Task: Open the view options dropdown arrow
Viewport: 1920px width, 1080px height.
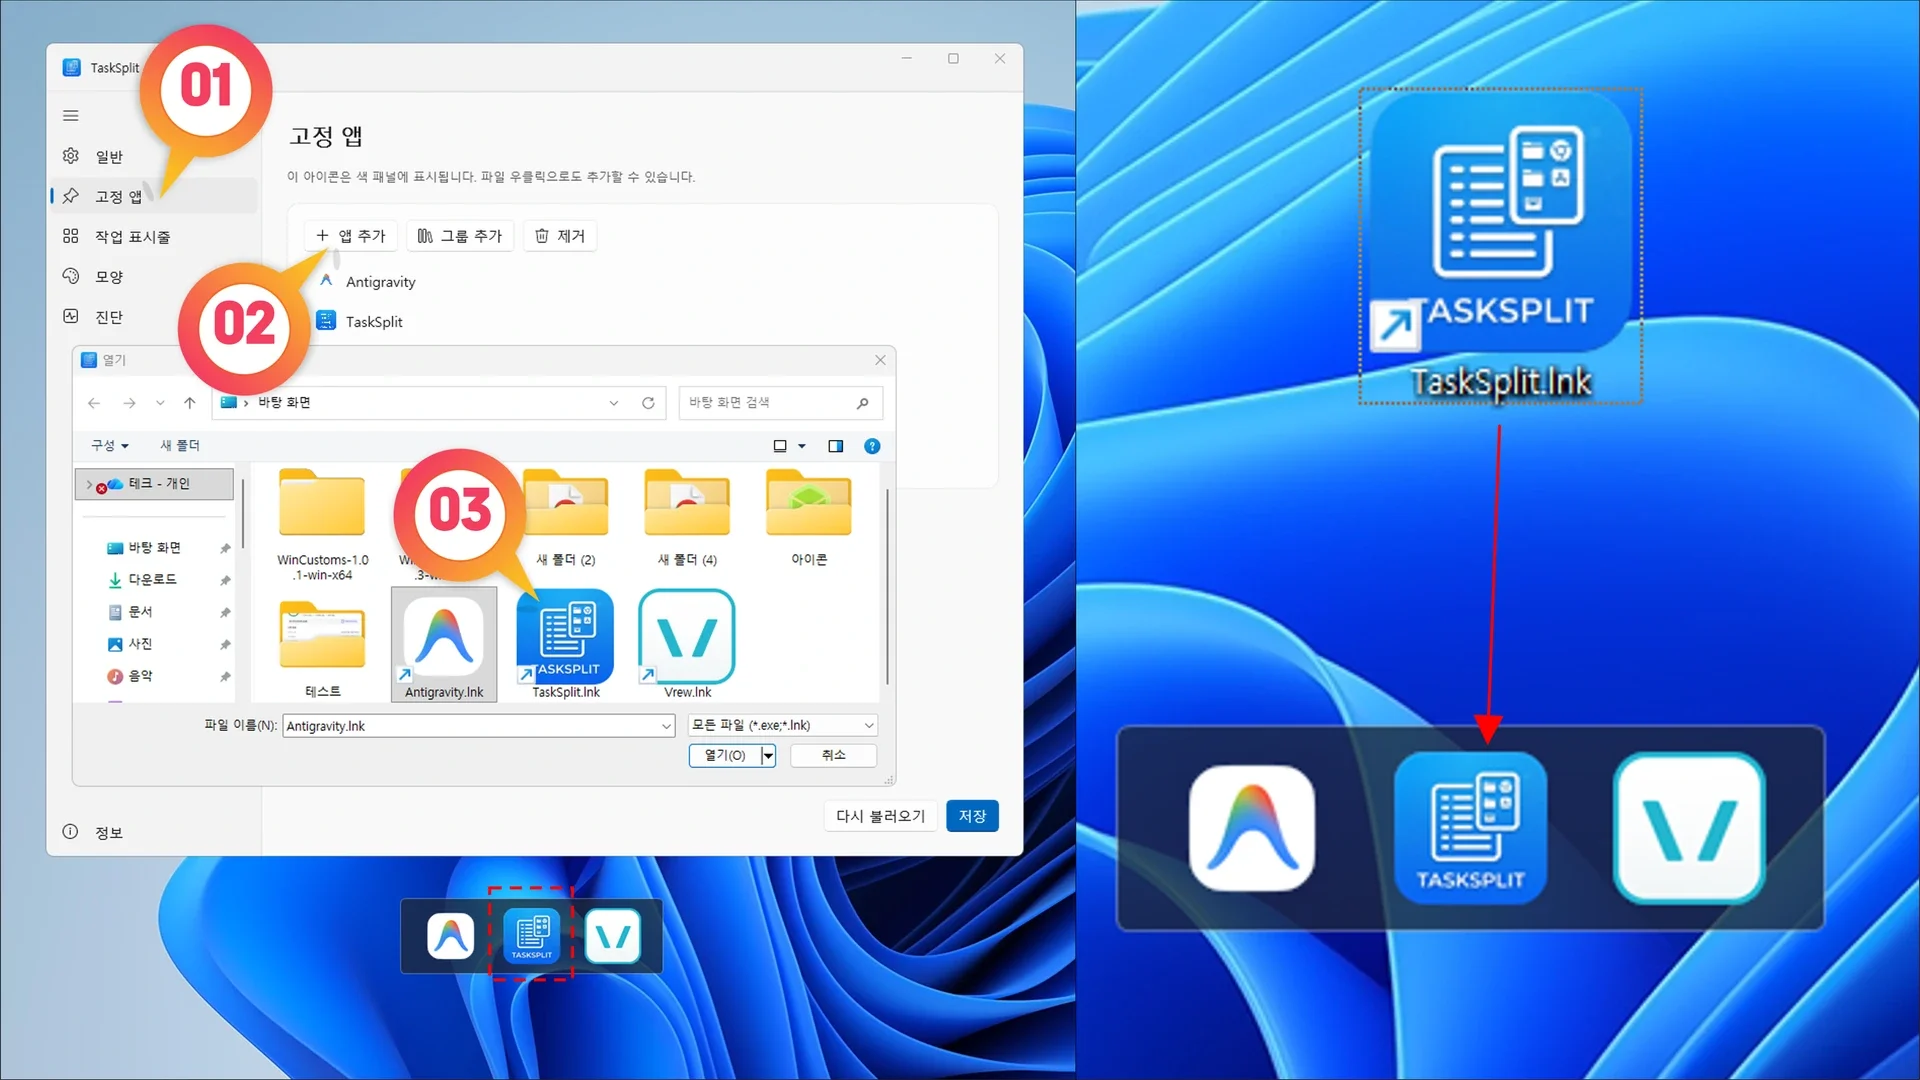Action: tap(802, 446)
